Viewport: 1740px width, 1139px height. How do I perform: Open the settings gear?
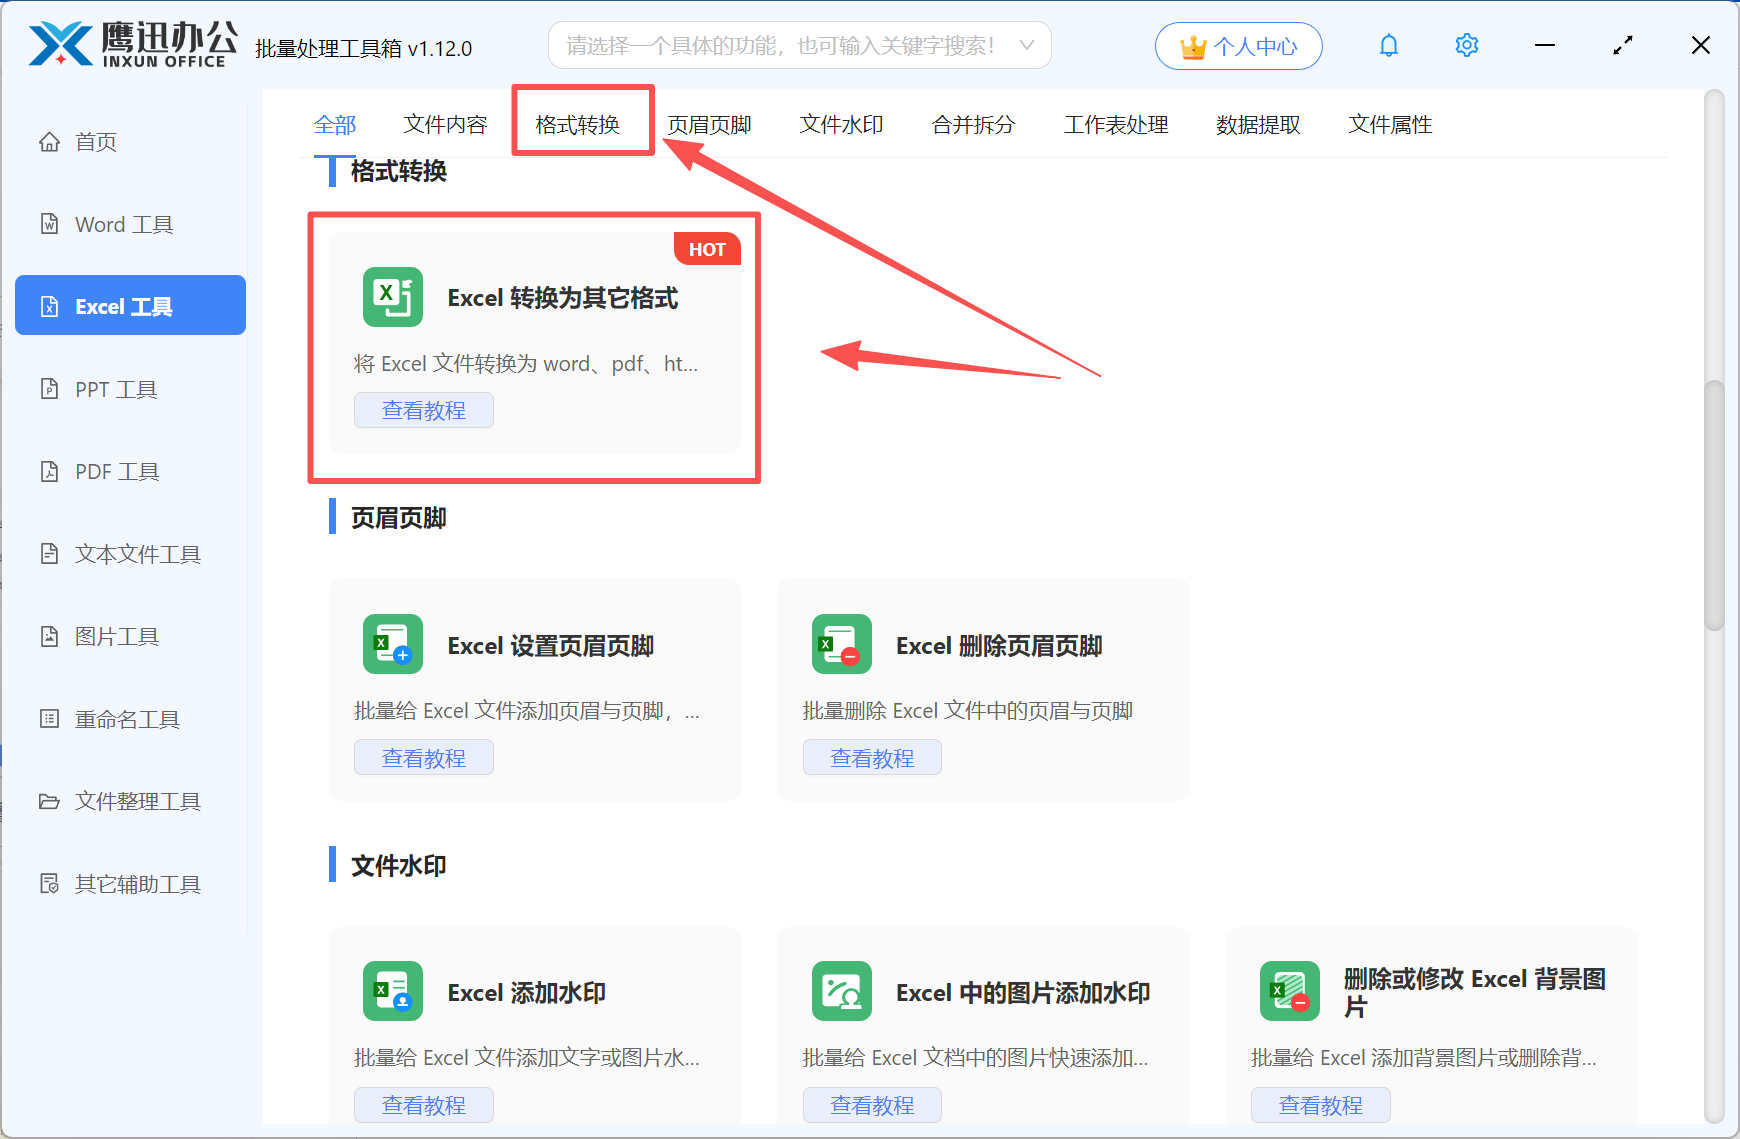coord(1466,44)
